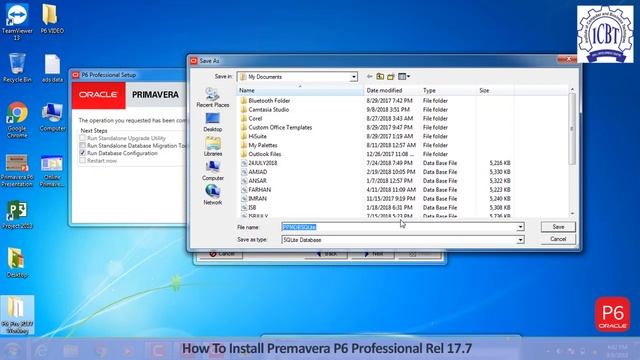Toggle the Restart now checkbox

coord(83,161)
